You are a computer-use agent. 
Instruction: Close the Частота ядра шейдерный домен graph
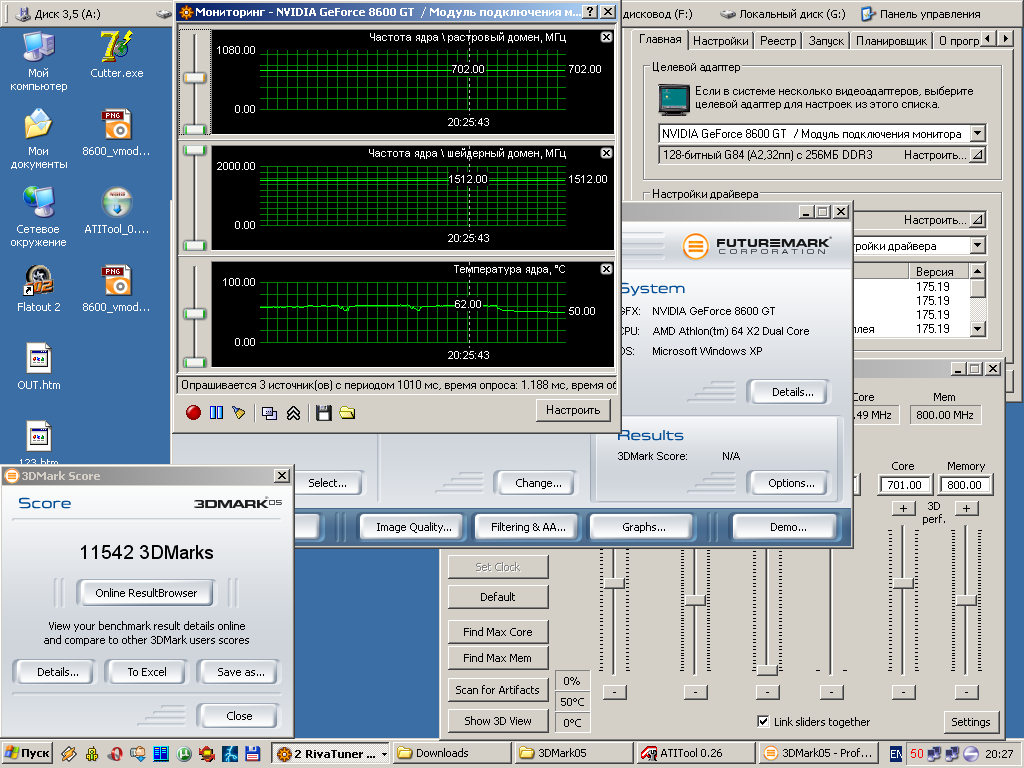[x=607, y=153]
